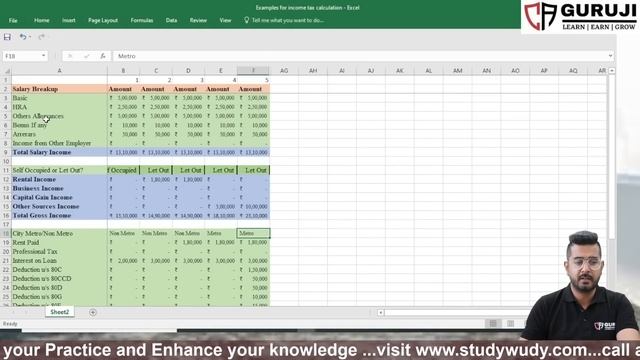Image resolution: width=640 pixels, height=360 pixels.
Task: Click the Business Income label cell
Action: coord(59,189)
